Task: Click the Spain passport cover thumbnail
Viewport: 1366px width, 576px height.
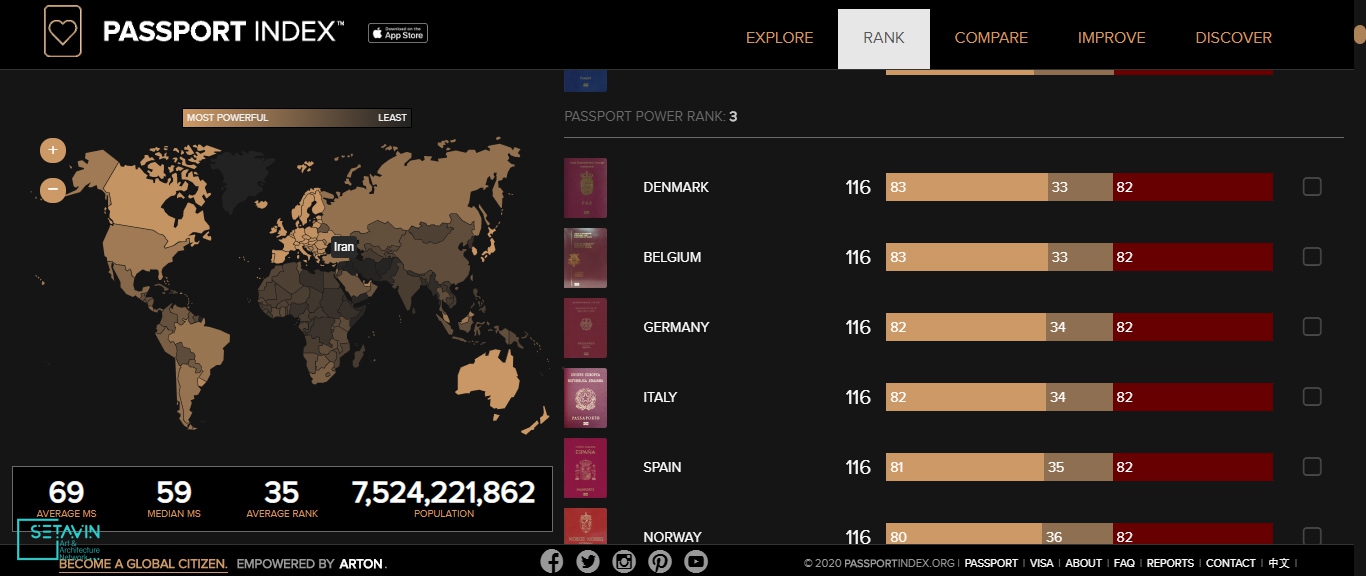Action: (585, 468)
